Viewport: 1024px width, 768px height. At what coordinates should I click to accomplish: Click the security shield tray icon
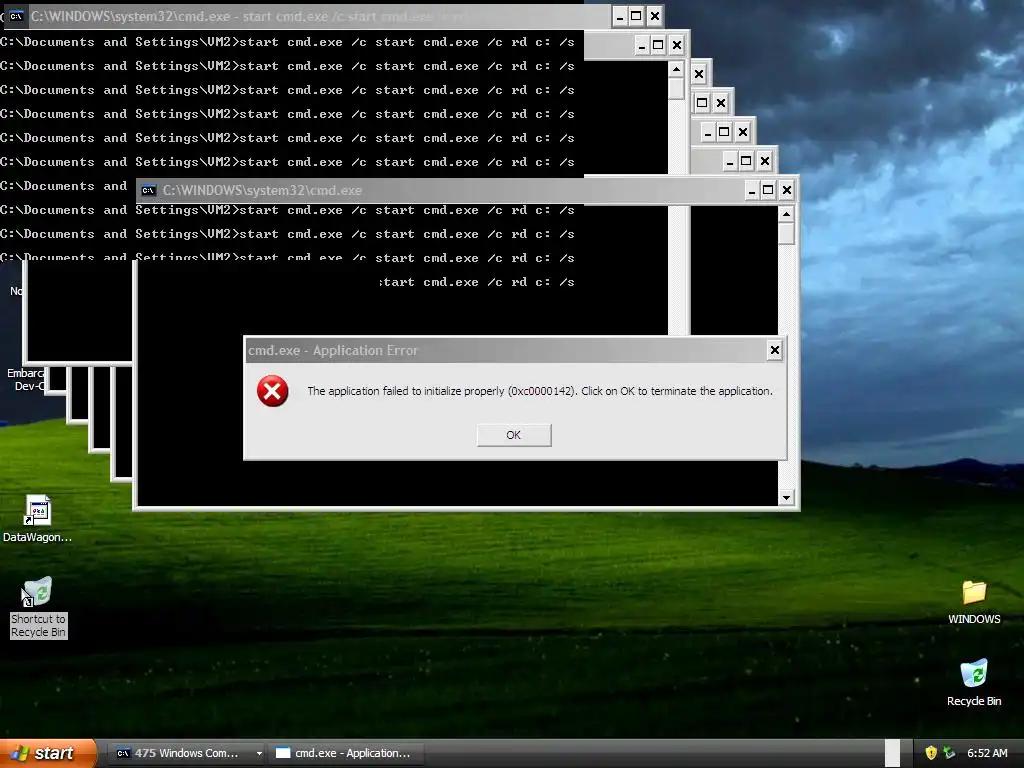pos(931,753)
